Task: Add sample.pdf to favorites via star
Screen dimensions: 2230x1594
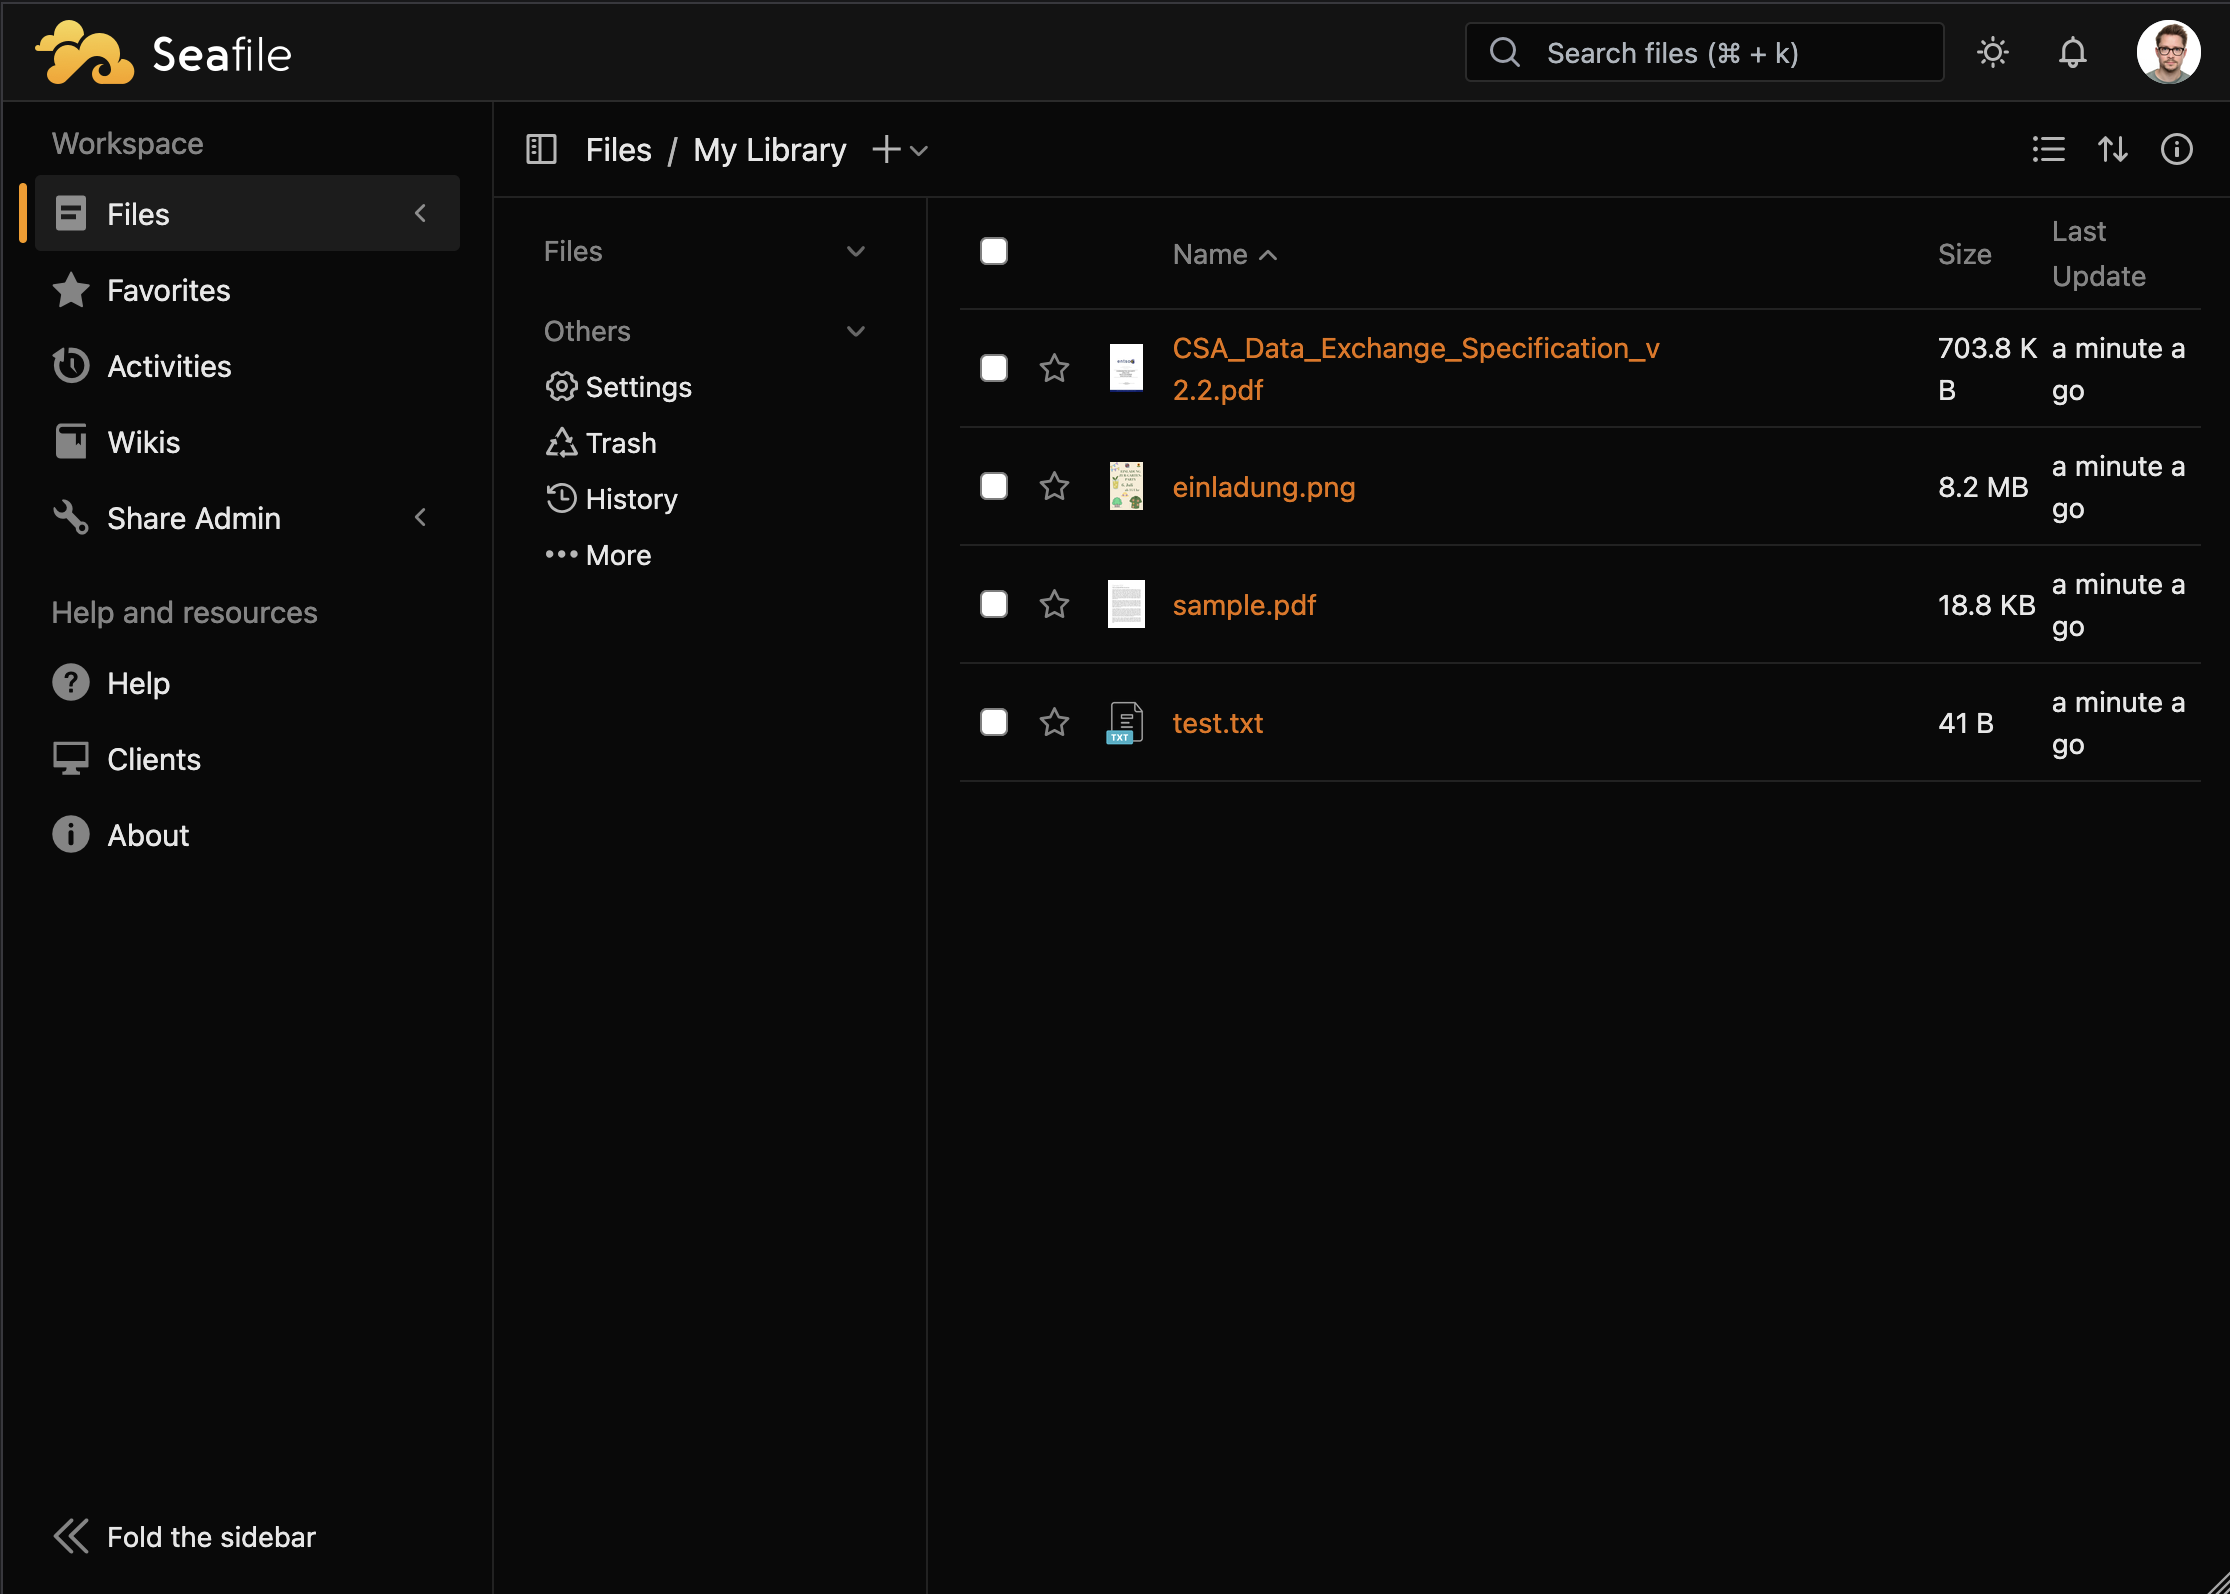Action: pyautogui.click(x=1054, y=604)
